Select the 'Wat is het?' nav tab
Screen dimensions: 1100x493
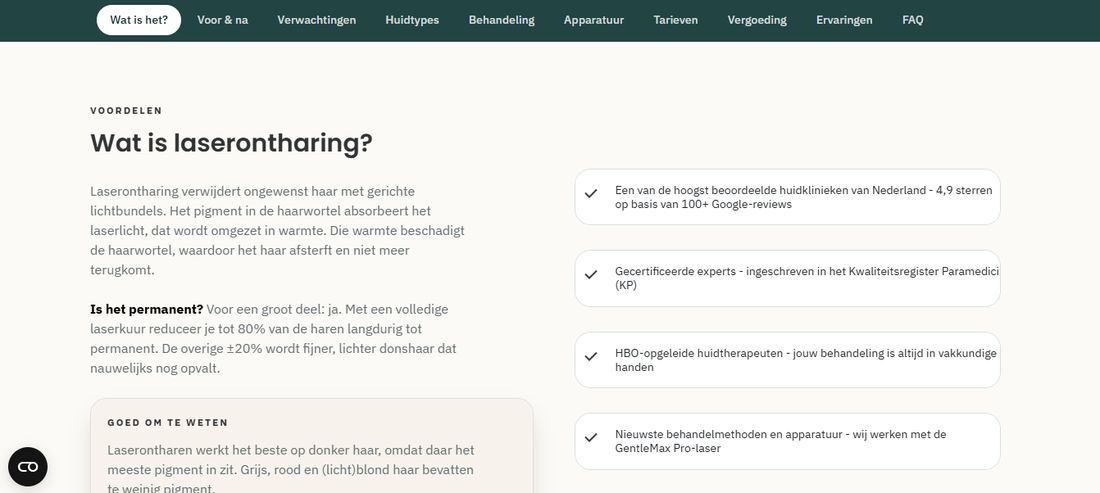tap(139, 20)
